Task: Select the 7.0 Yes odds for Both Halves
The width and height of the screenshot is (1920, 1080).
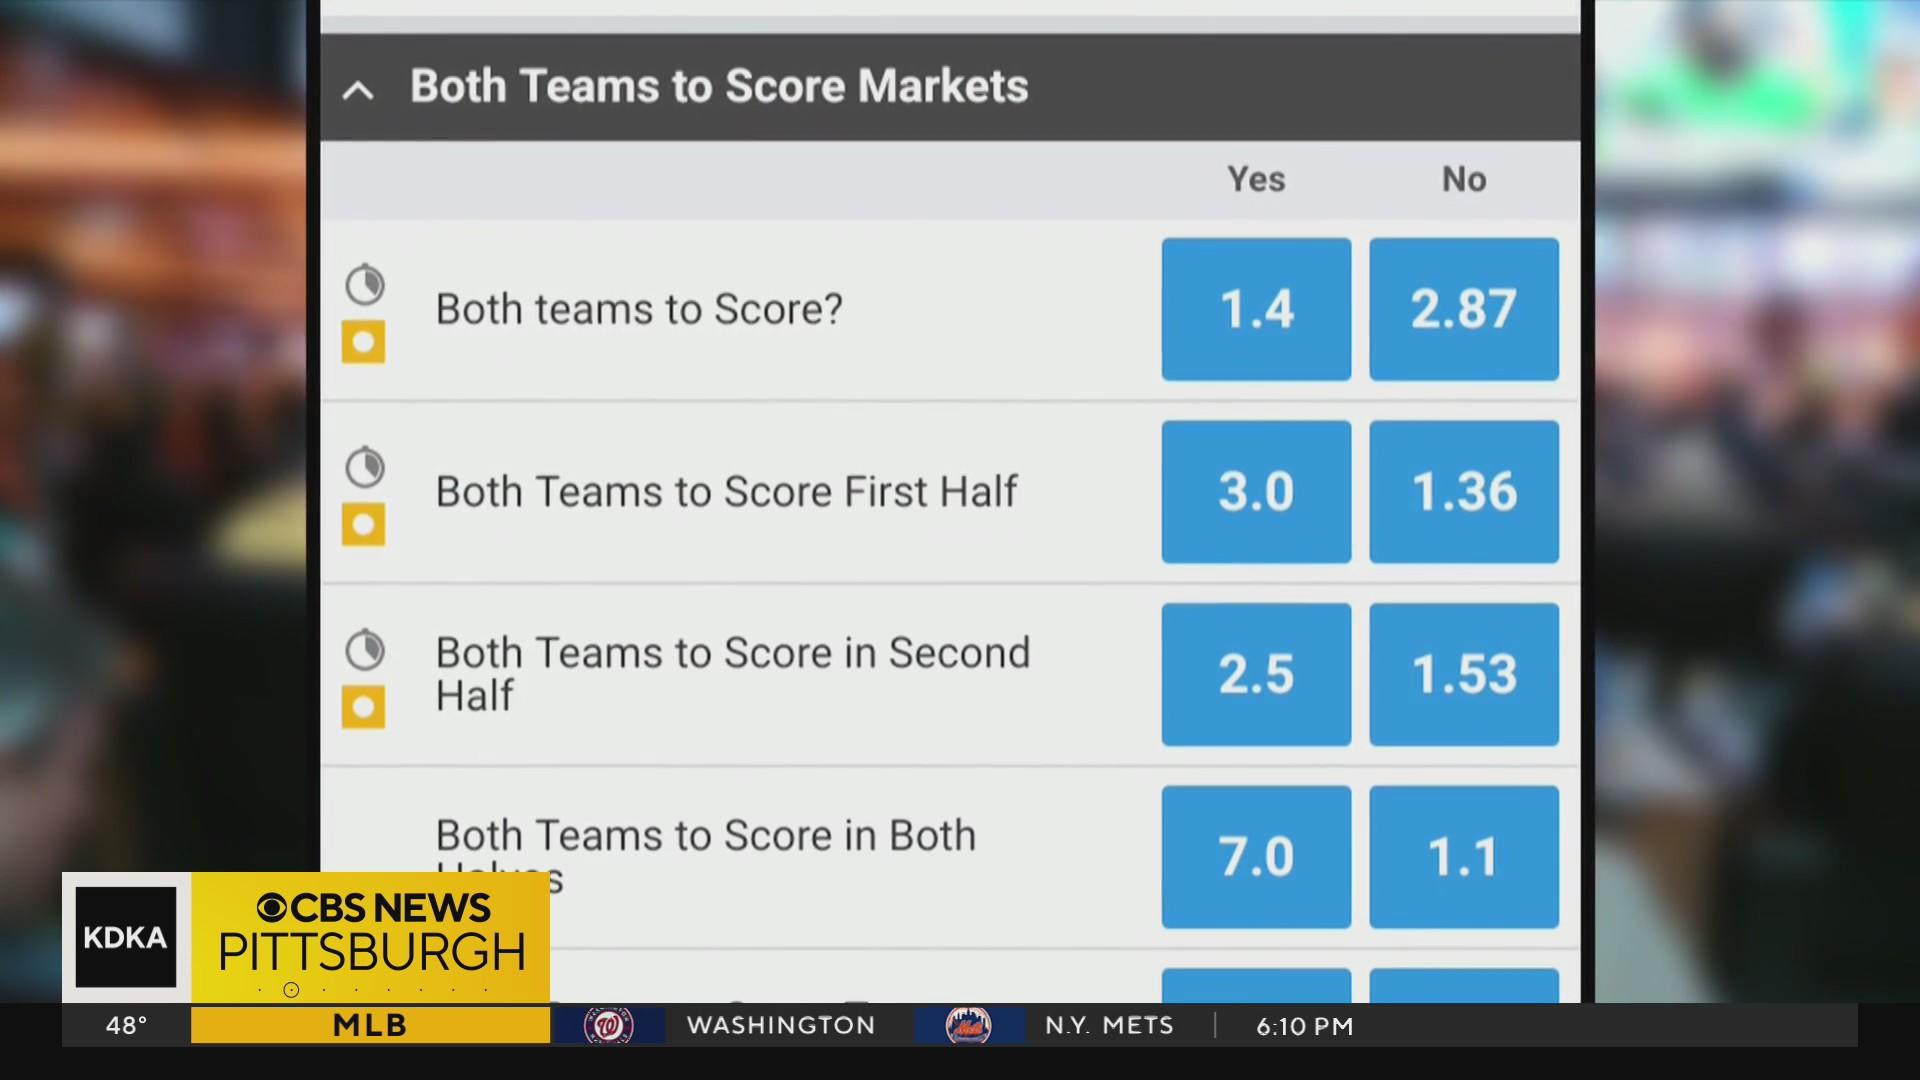Action: tap(1256, 857)
